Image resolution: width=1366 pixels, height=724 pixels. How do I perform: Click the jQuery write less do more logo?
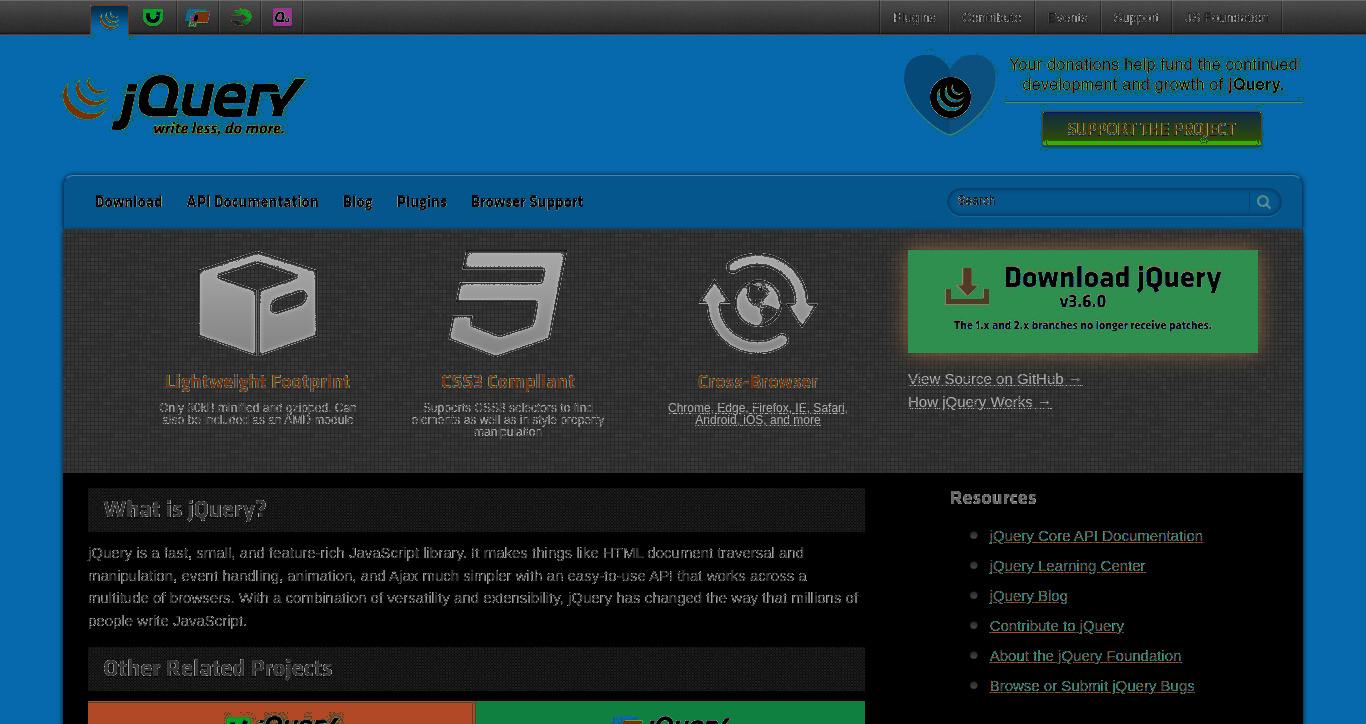pos(184,105)
